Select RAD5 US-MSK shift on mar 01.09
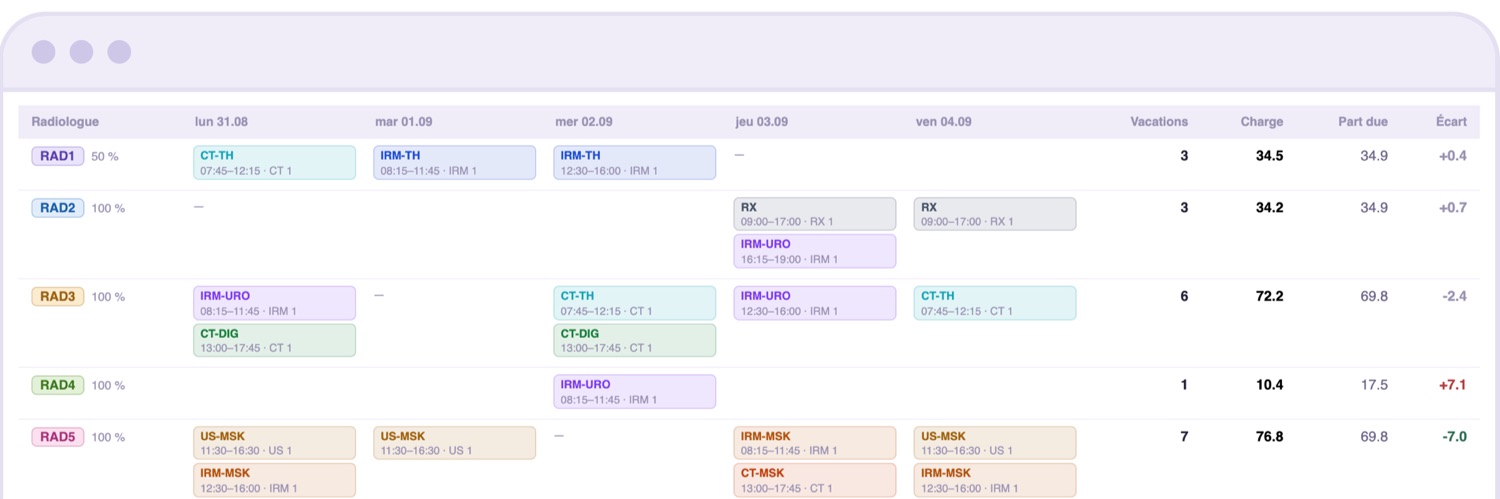The height and width of the screenshot is (499, 1500). 455,443
